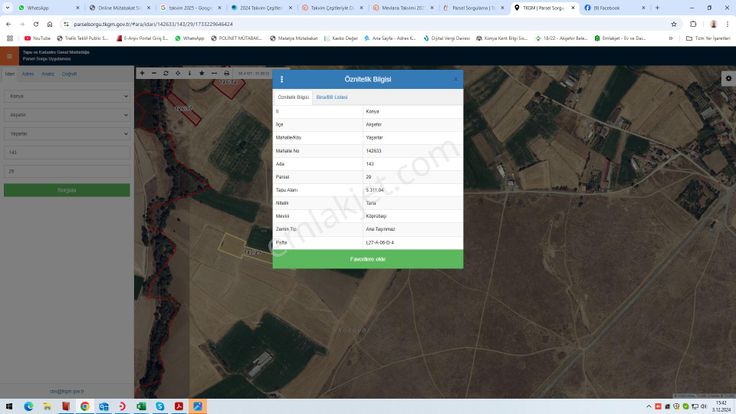Expand the Akşehir district dropdown
736x414 pixels.
[x=67, y=115]
